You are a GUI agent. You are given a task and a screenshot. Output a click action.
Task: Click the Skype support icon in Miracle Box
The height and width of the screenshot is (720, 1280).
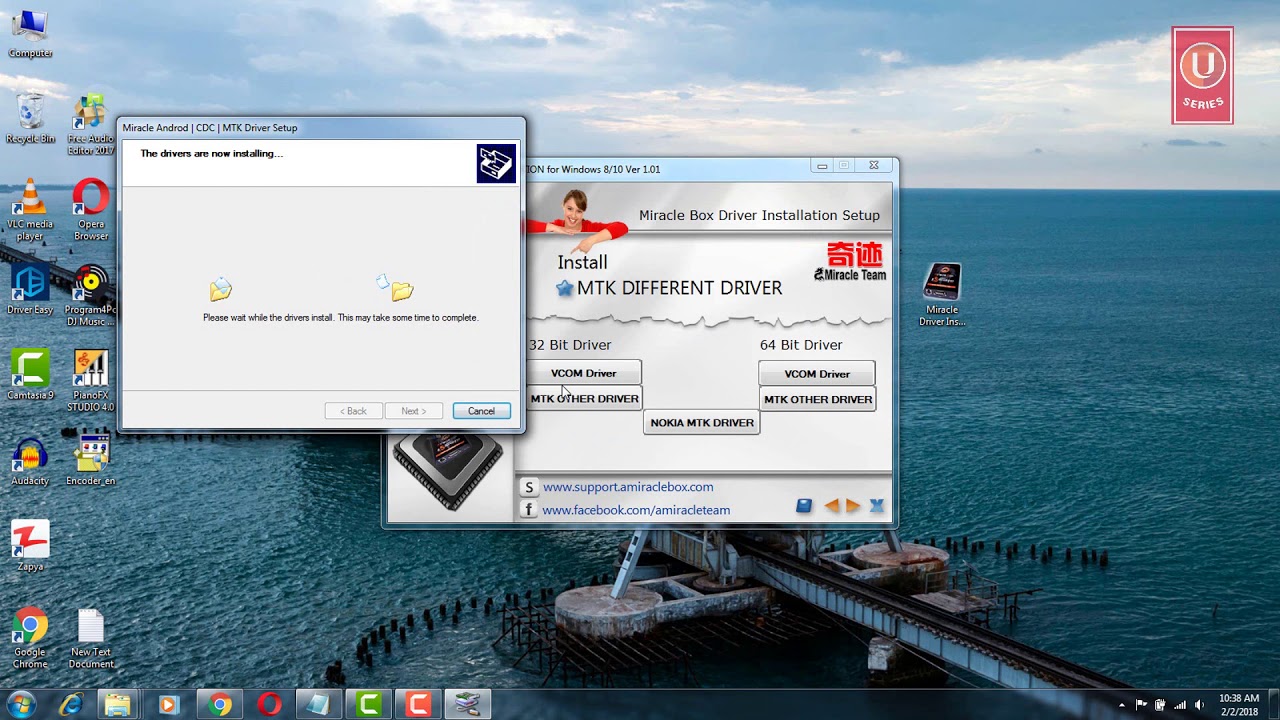pyautogui.click(x=529, y=487)
